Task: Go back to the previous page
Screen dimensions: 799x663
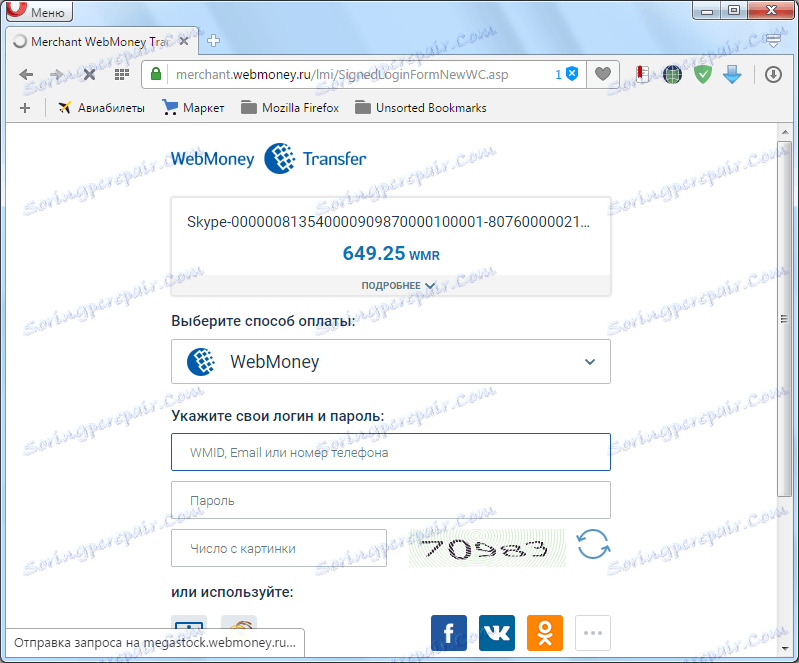Action: 26,74
